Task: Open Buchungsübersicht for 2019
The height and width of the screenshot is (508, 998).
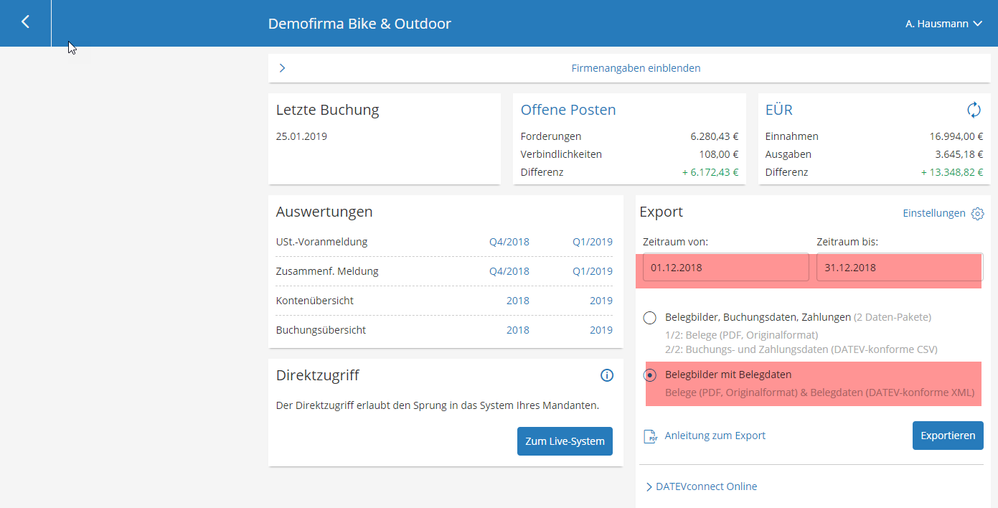Action: click(600, 330)
